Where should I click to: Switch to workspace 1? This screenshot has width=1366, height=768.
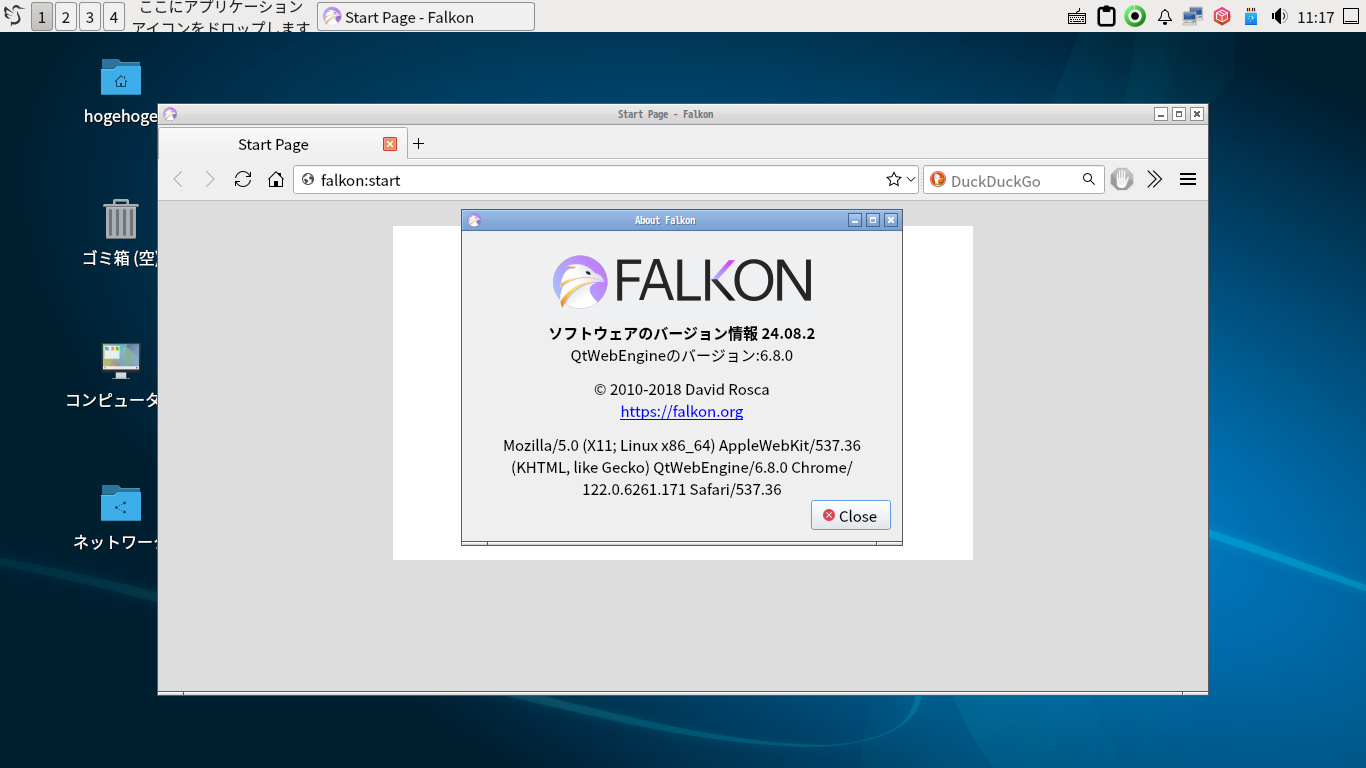coord(42,17)
